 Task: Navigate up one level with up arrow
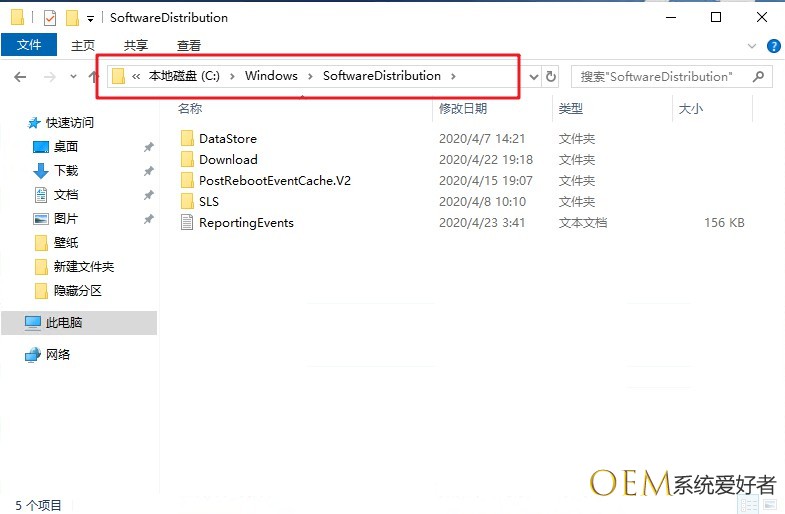(x=92, y=76)
